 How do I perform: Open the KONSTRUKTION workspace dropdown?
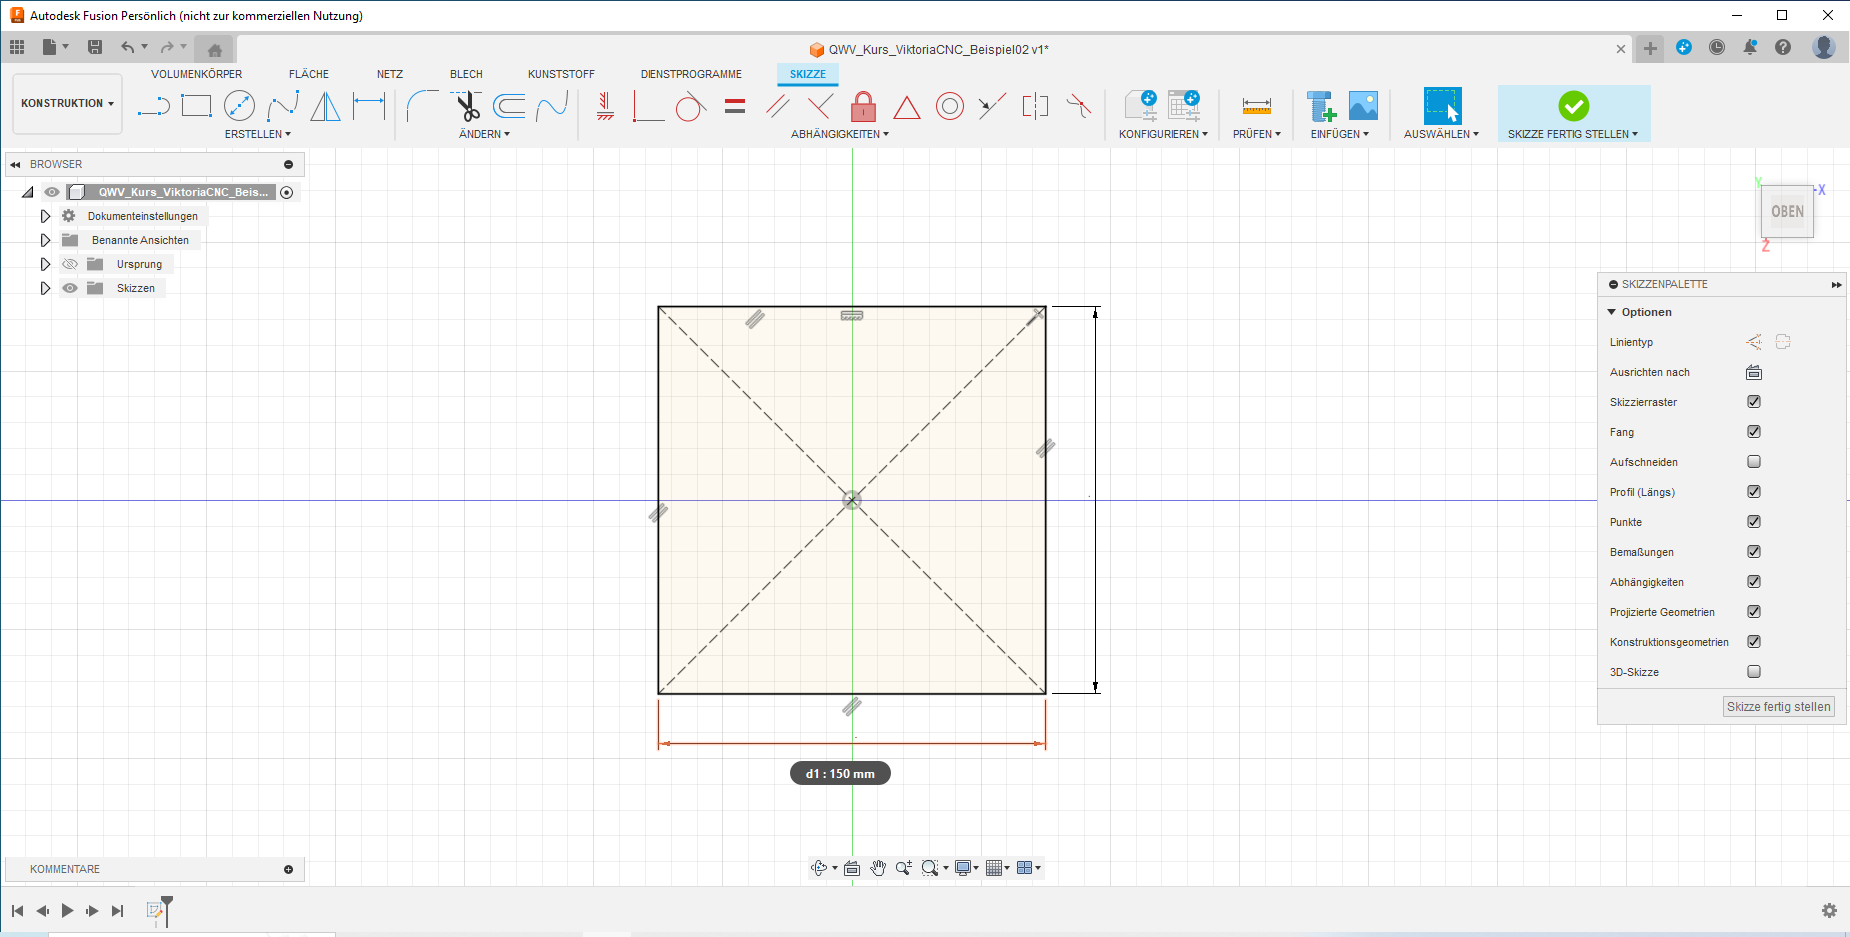point(67,103)
